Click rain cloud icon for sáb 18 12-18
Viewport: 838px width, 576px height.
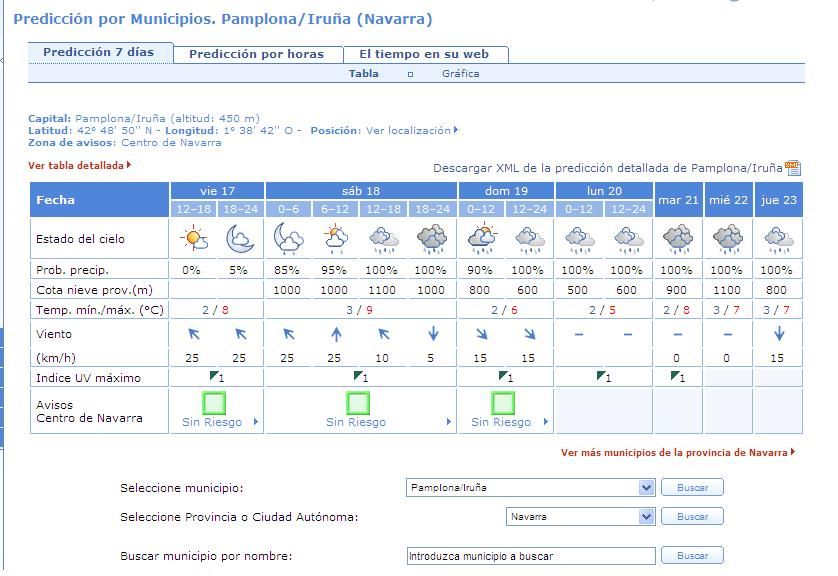point(384,239)
